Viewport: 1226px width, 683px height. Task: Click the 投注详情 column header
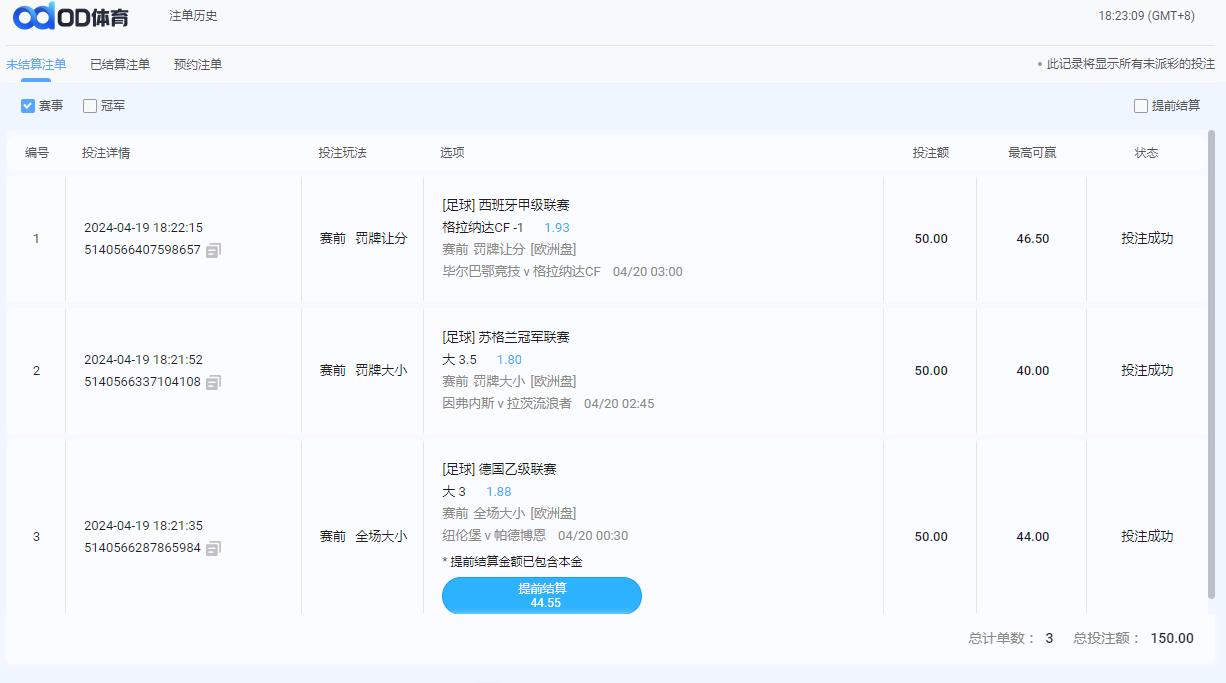pyautogui.click(x=106, y=153)
